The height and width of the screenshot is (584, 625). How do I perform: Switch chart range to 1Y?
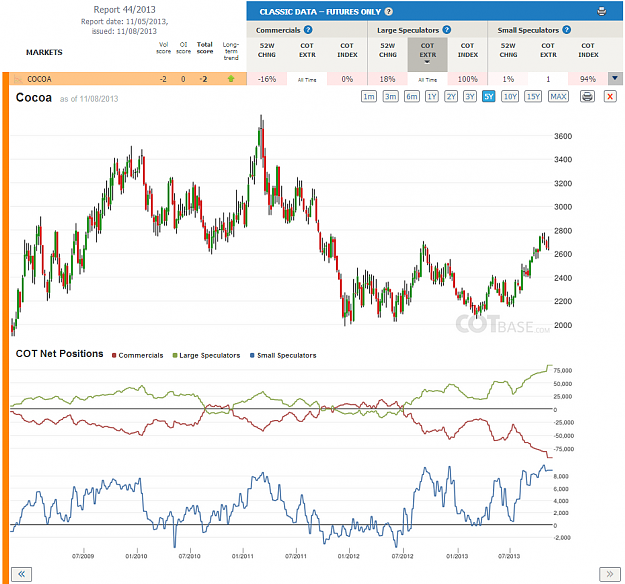click(x=432, y=96)
